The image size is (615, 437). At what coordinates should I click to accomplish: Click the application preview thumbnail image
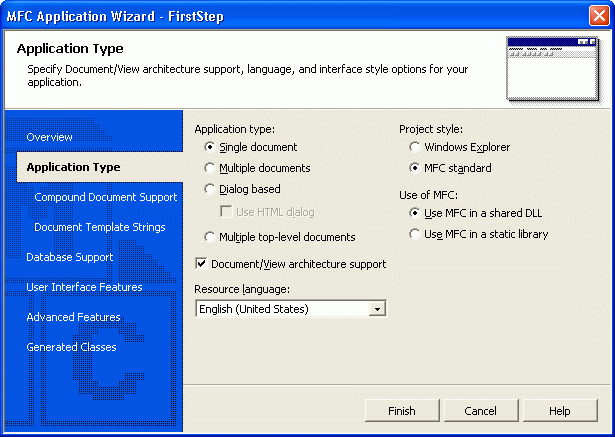(551, 68)
